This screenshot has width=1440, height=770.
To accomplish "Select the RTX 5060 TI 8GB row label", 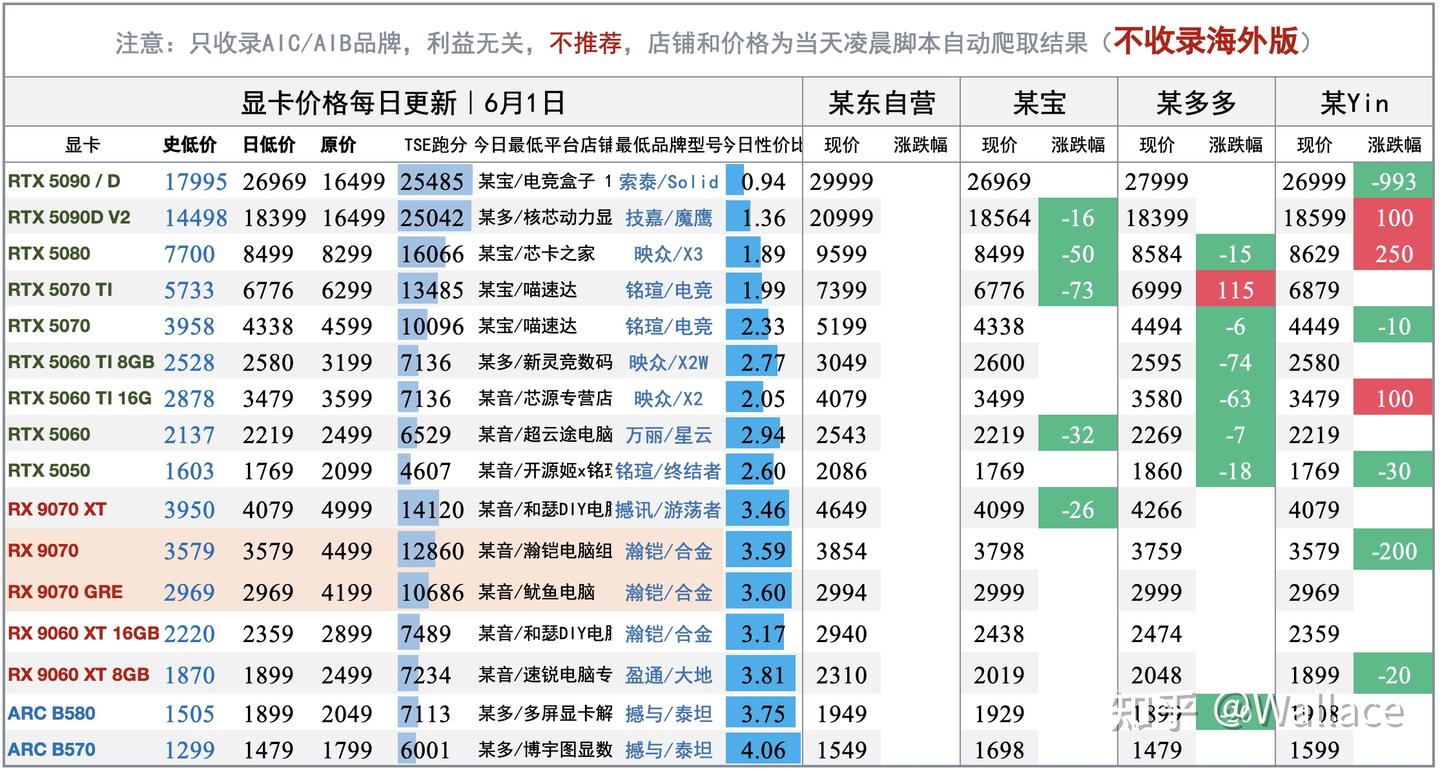I will [x=81, y=361].
